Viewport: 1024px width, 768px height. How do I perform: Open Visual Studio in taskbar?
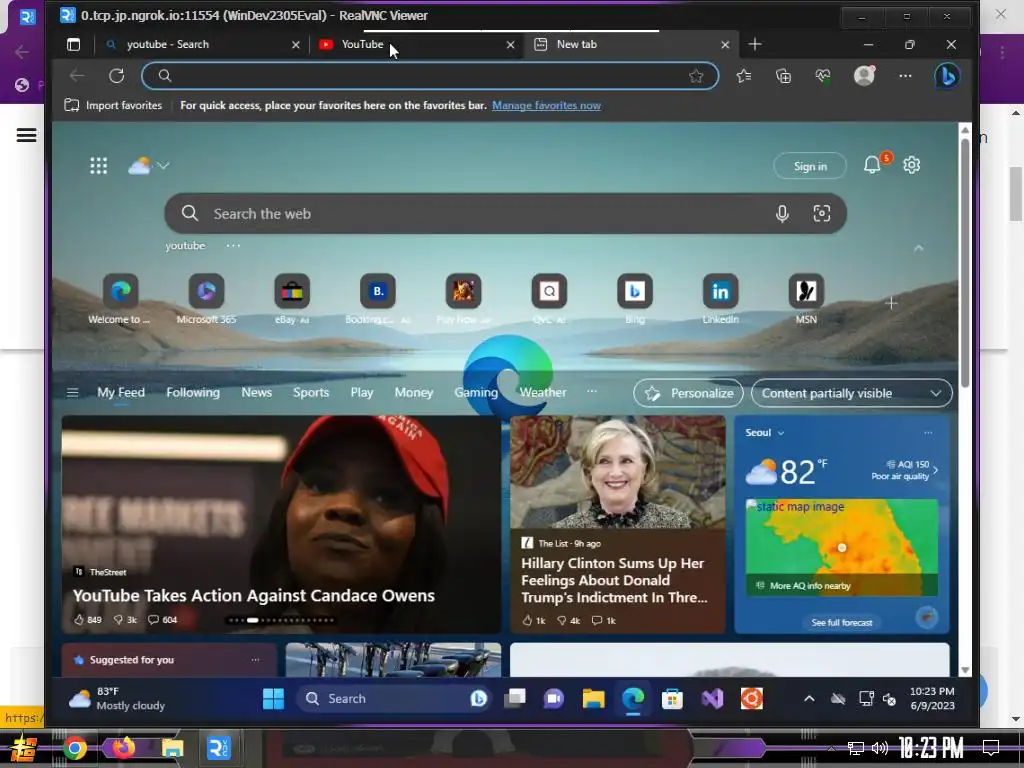(712, 699)
